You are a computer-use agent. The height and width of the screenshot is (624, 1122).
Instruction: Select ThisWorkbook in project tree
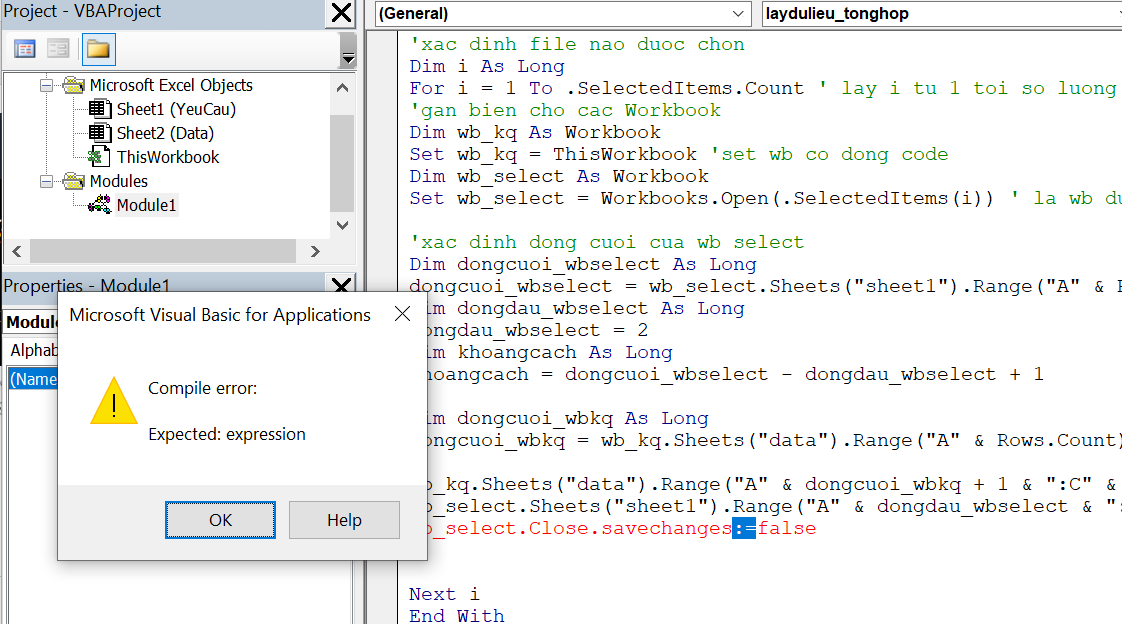click(x=168, y=157)
